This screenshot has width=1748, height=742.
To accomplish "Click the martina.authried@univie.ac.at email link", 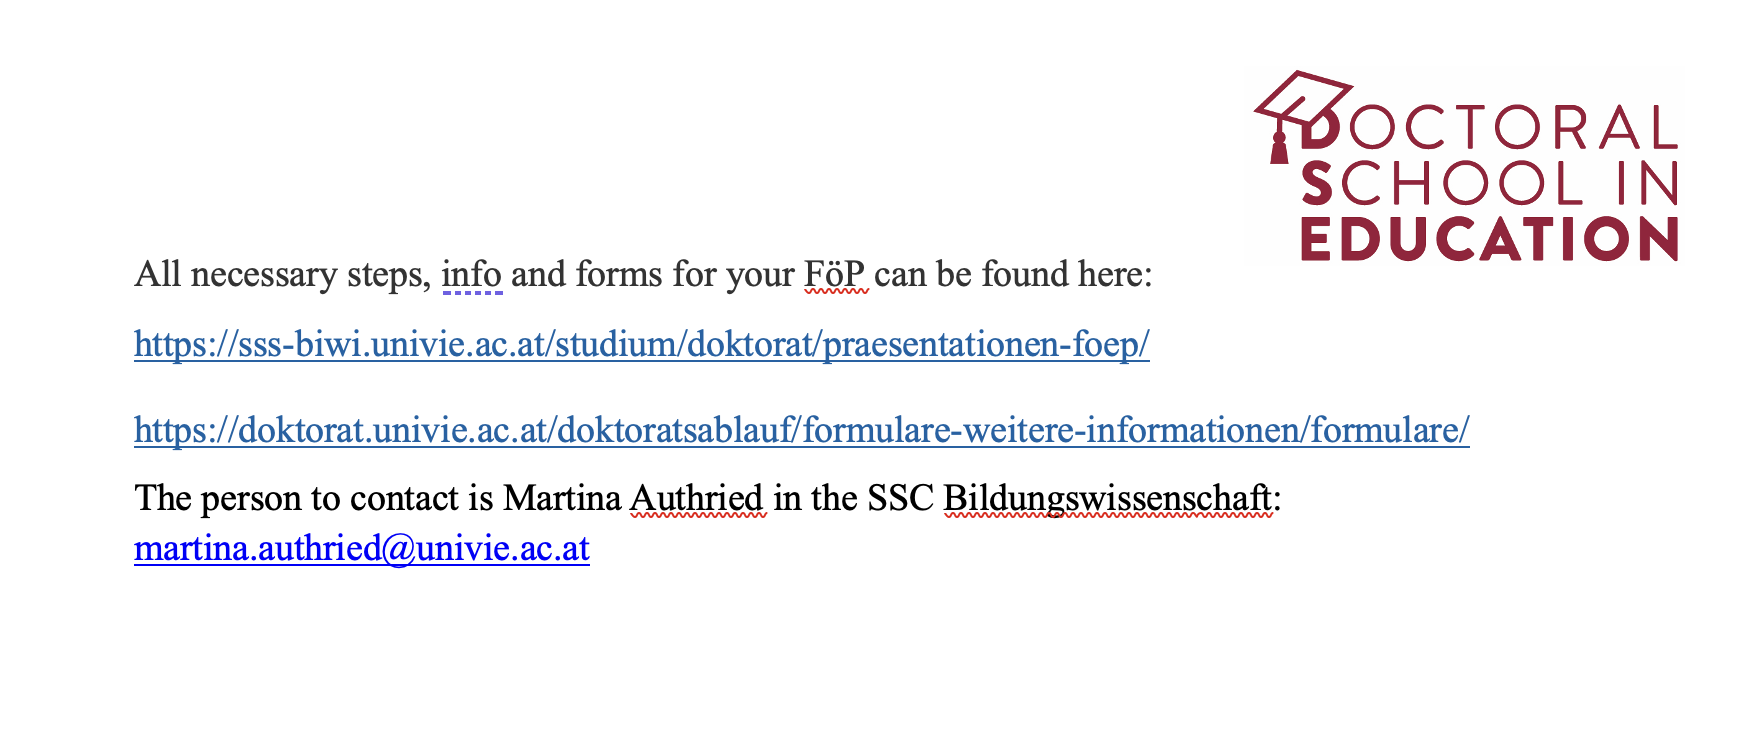I will (x=362, y=548).
